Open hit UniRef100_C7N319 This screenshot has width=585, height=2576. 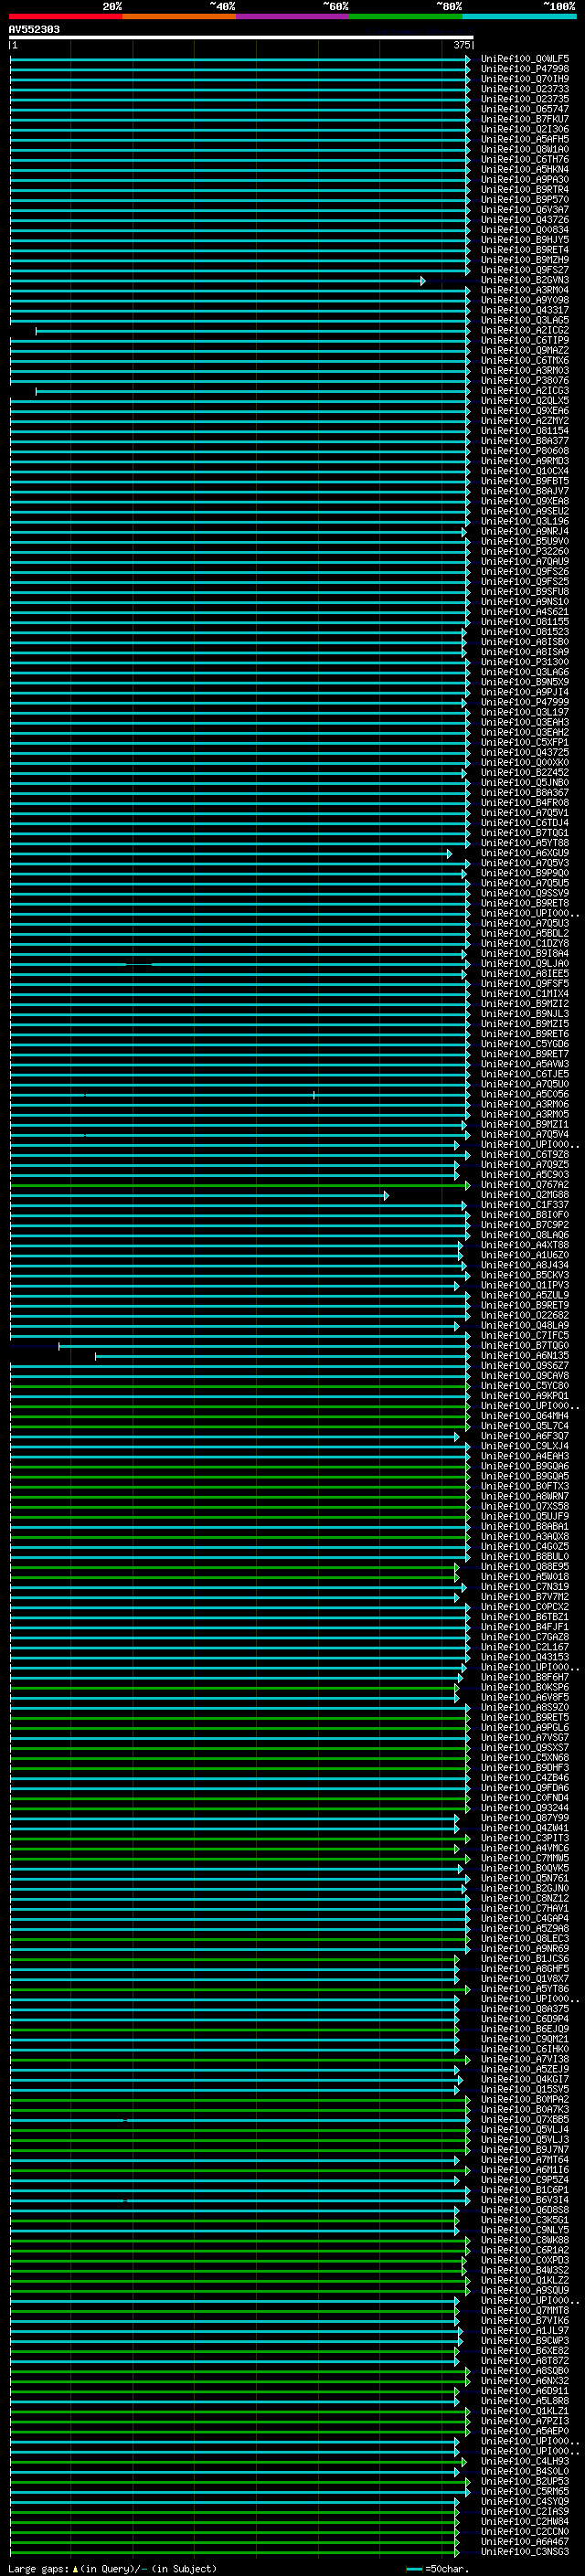click(x=524, y=1588)
